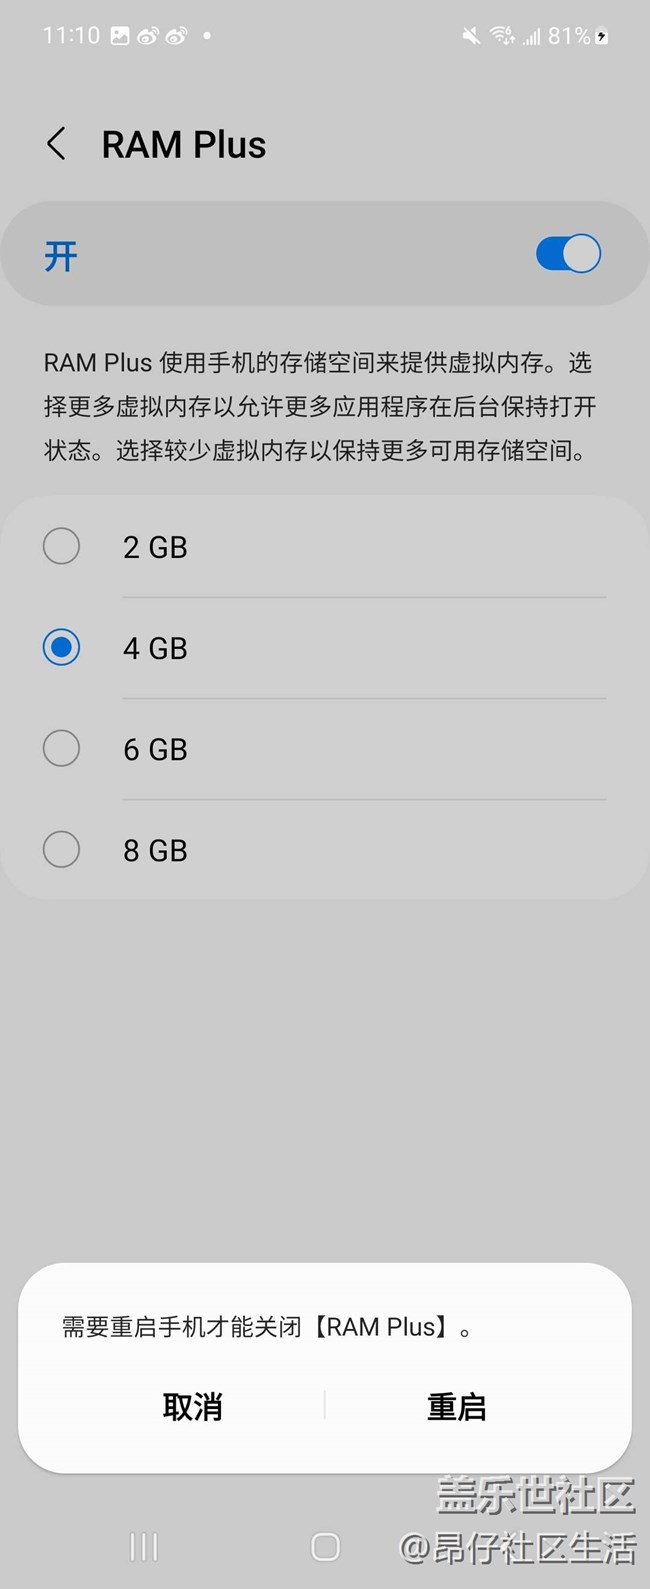
Task: Select the 4 GB radio option
Action: tap(62, 648)
